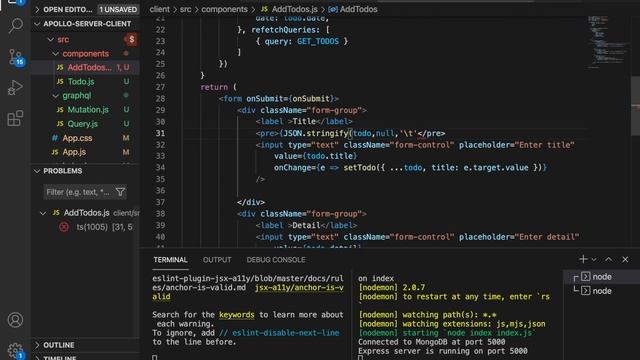
Task: Open Mutation.js in the explorer
Action: click(x=88, y=109)
